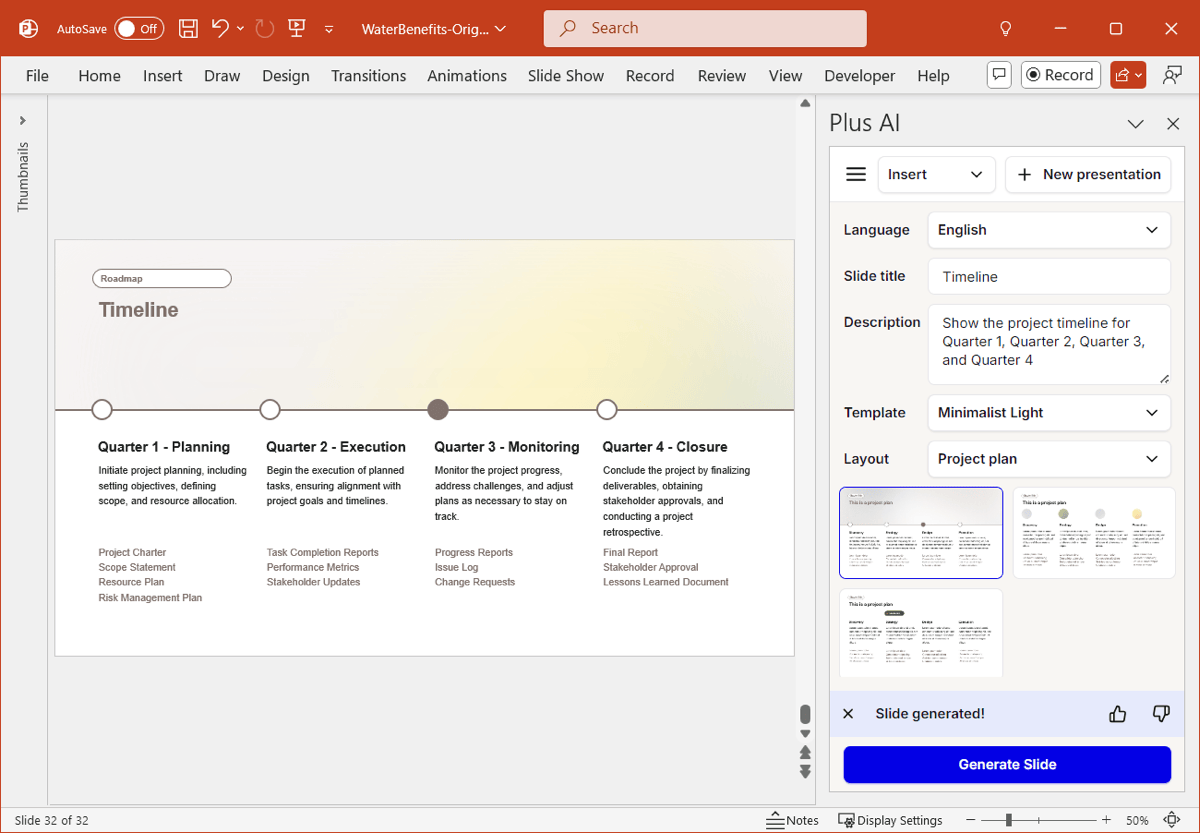Viewport: 1200px width, 833px height.
Task: Click the fit slide to window icon
Action: (1172, 820)
